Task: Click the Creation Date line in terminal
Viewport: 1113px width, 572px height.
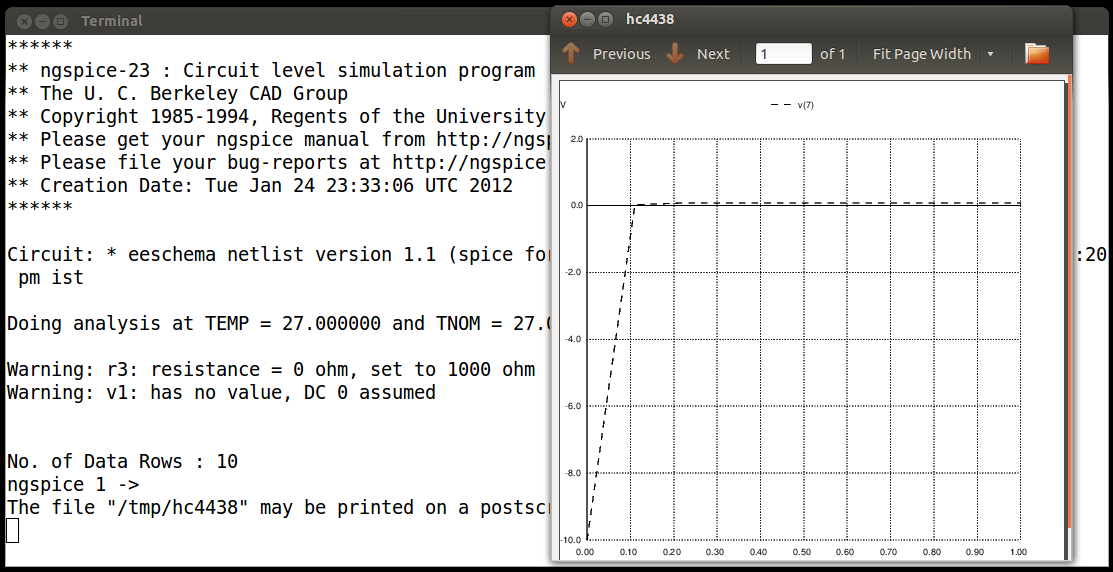Action: 259,186
